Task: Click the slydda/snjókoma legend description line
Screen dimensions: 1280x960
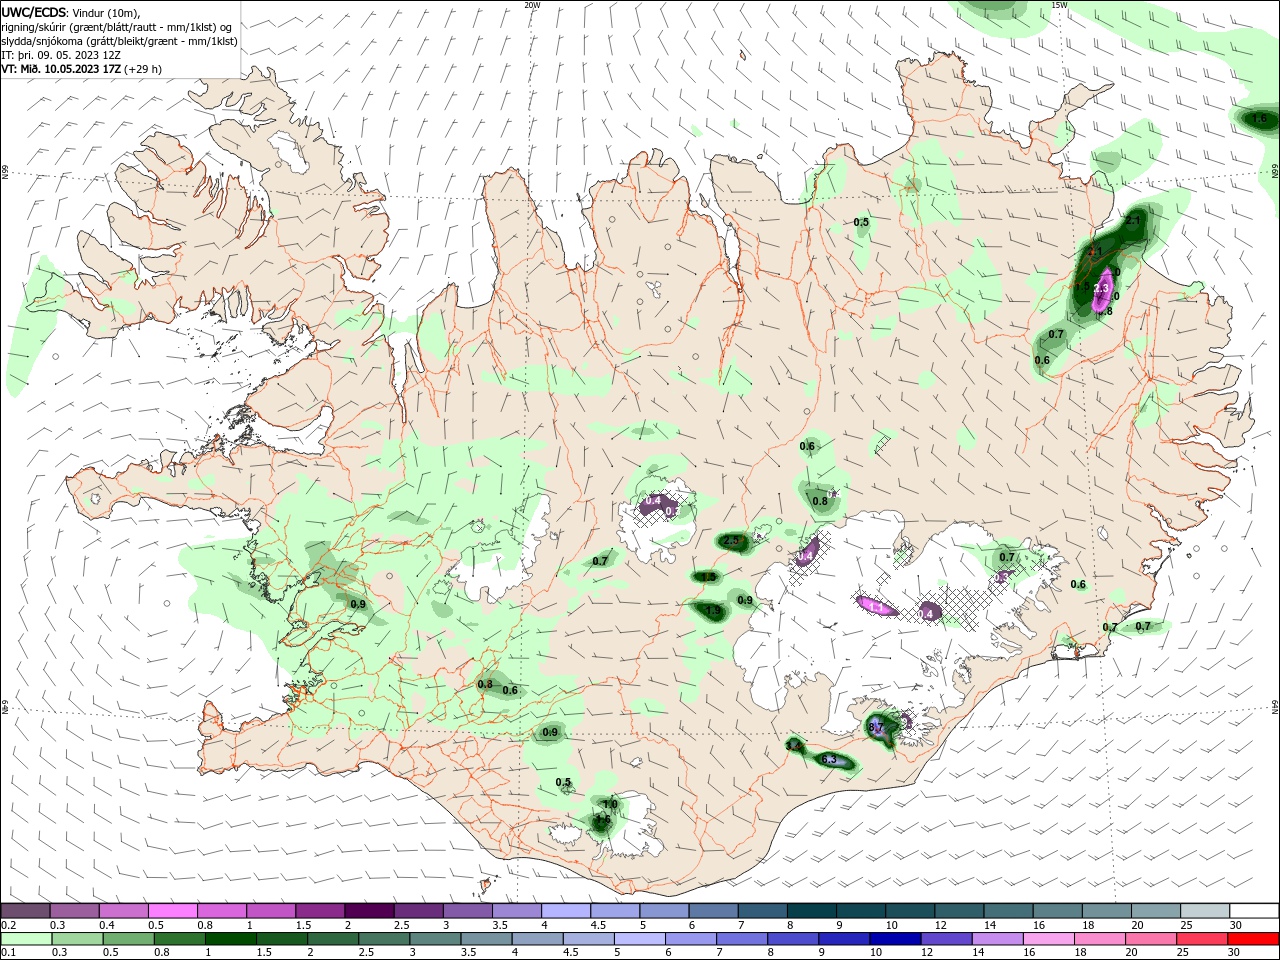Action: [x=119, y=41]
